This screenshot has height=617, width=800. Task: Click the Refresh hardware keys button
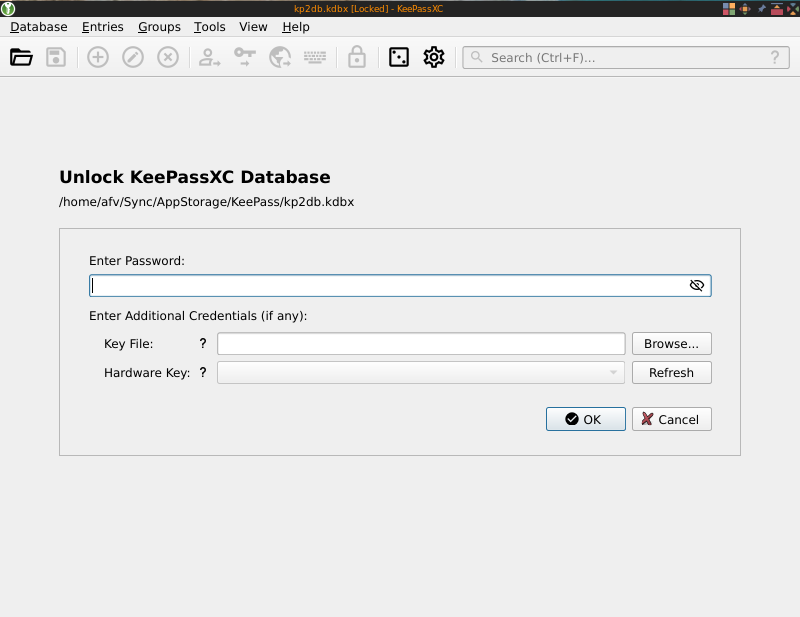click(x=671, y=373)
